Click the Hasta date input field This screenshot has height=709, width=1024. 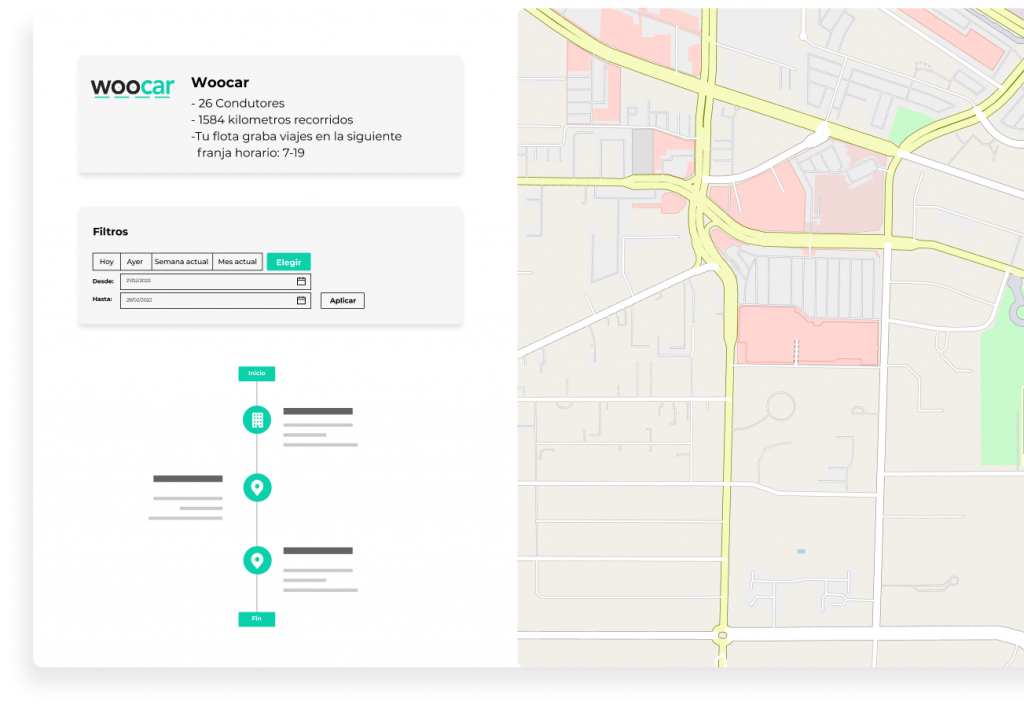tap(200, 300)
